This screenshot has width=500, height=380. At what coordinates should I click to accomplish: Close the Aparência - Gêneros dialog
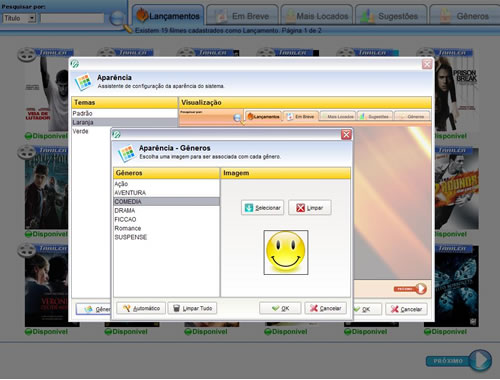[x=346, y=135]
